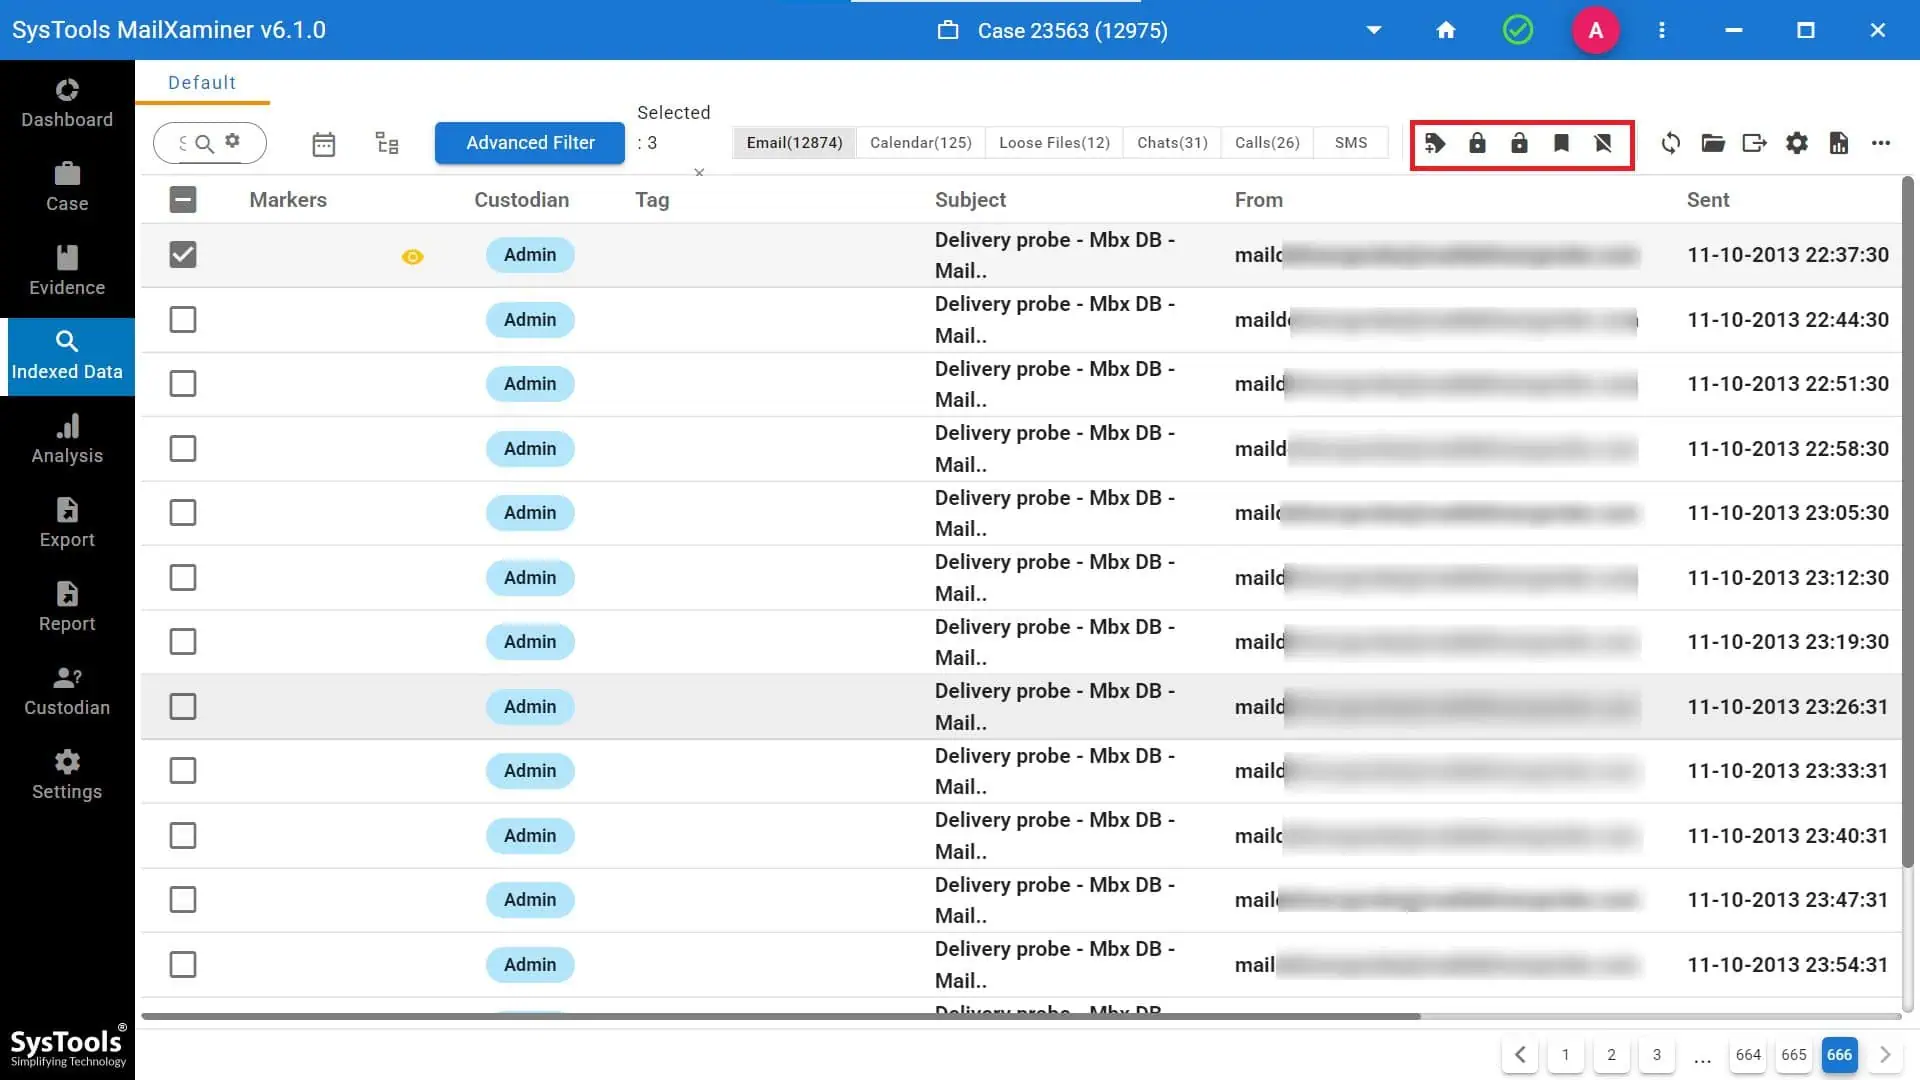This screenshot has width=1920, height=1080.
Task: Click the previous page arrow
Action: click(1520, 1054)
